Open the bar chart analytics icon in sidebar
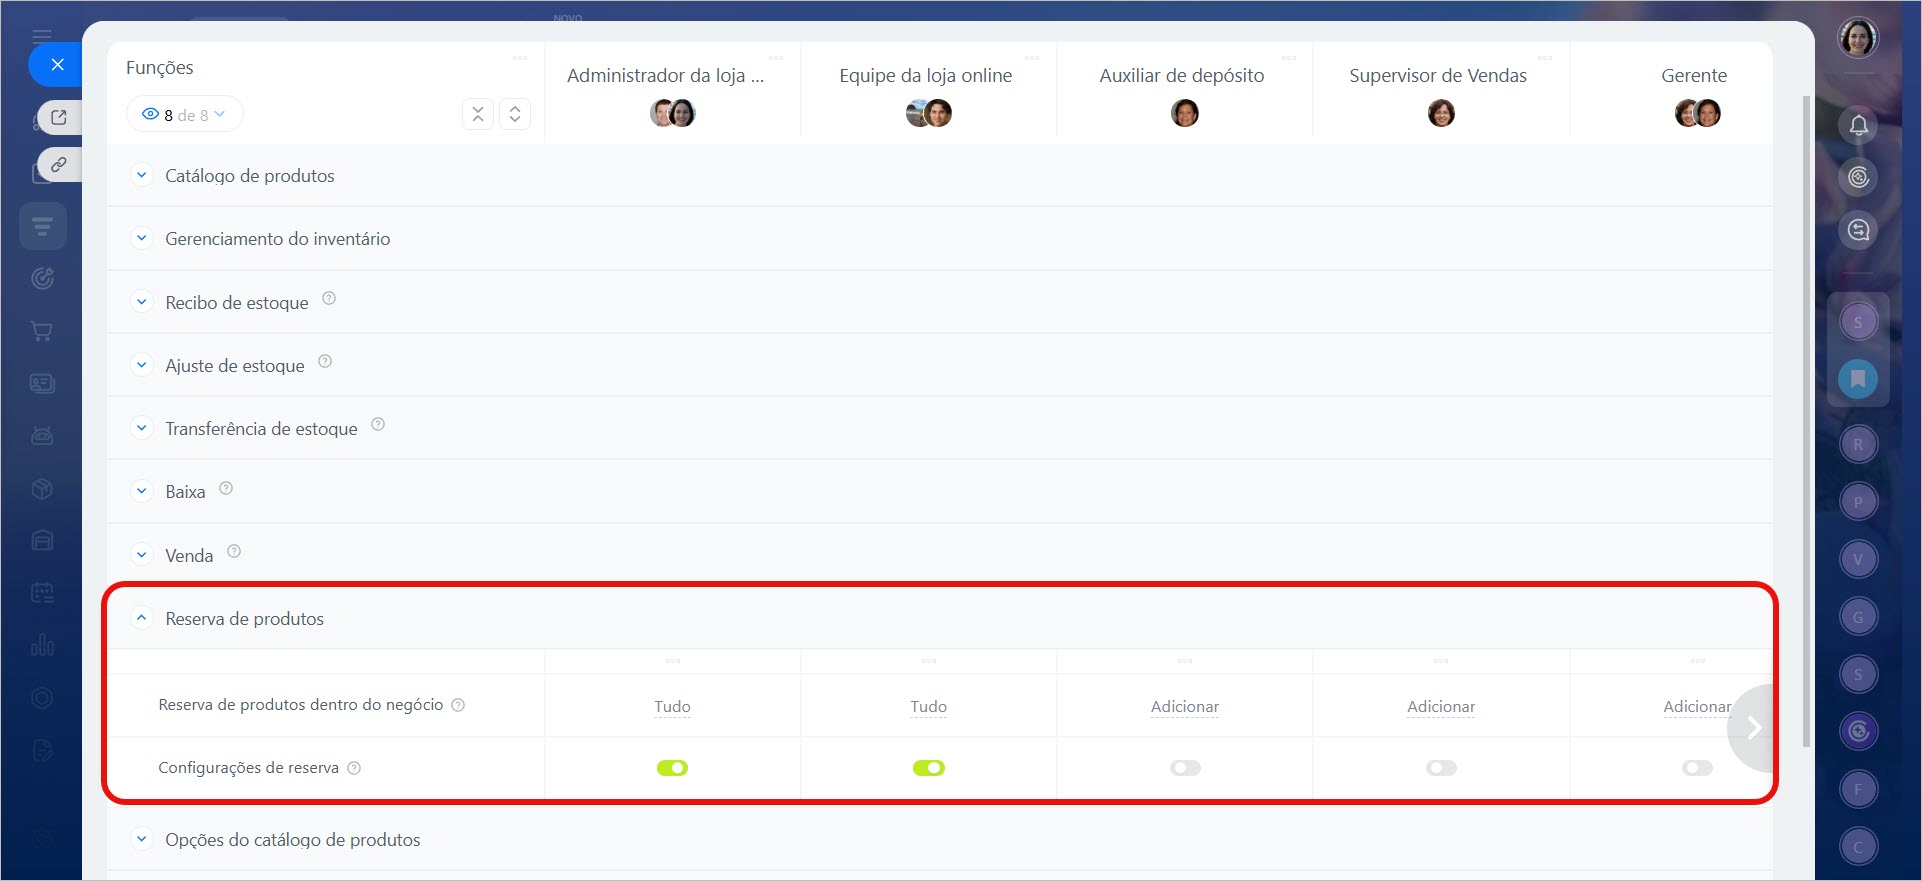Viewport: 1922px width, 881px height. point(42,645)
